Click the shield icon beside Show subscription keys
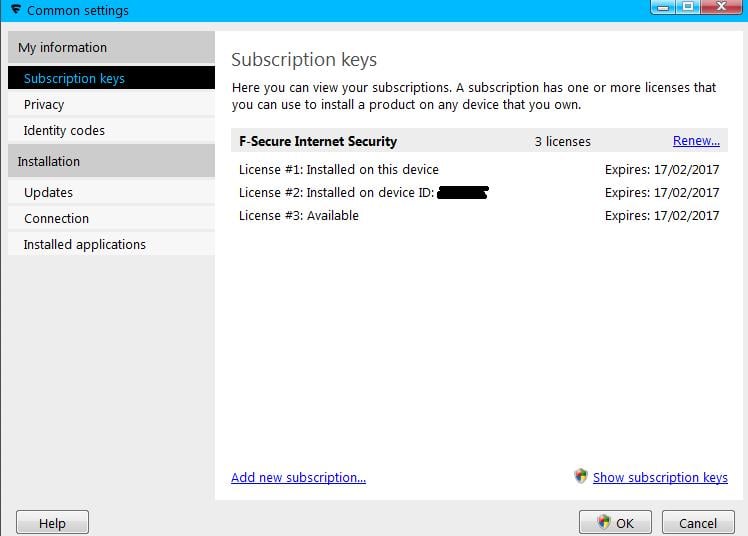This screenshot has height=536, width=748. tap(581, 476)
